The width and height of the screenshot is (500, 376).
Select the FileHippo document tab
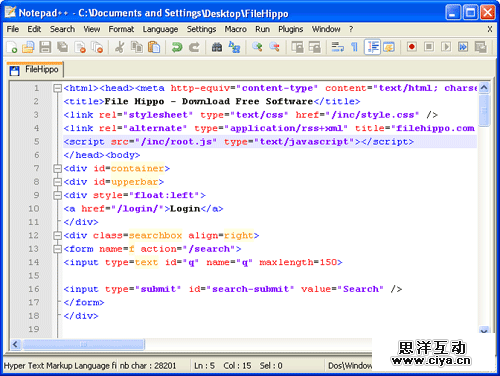(35, 69)
